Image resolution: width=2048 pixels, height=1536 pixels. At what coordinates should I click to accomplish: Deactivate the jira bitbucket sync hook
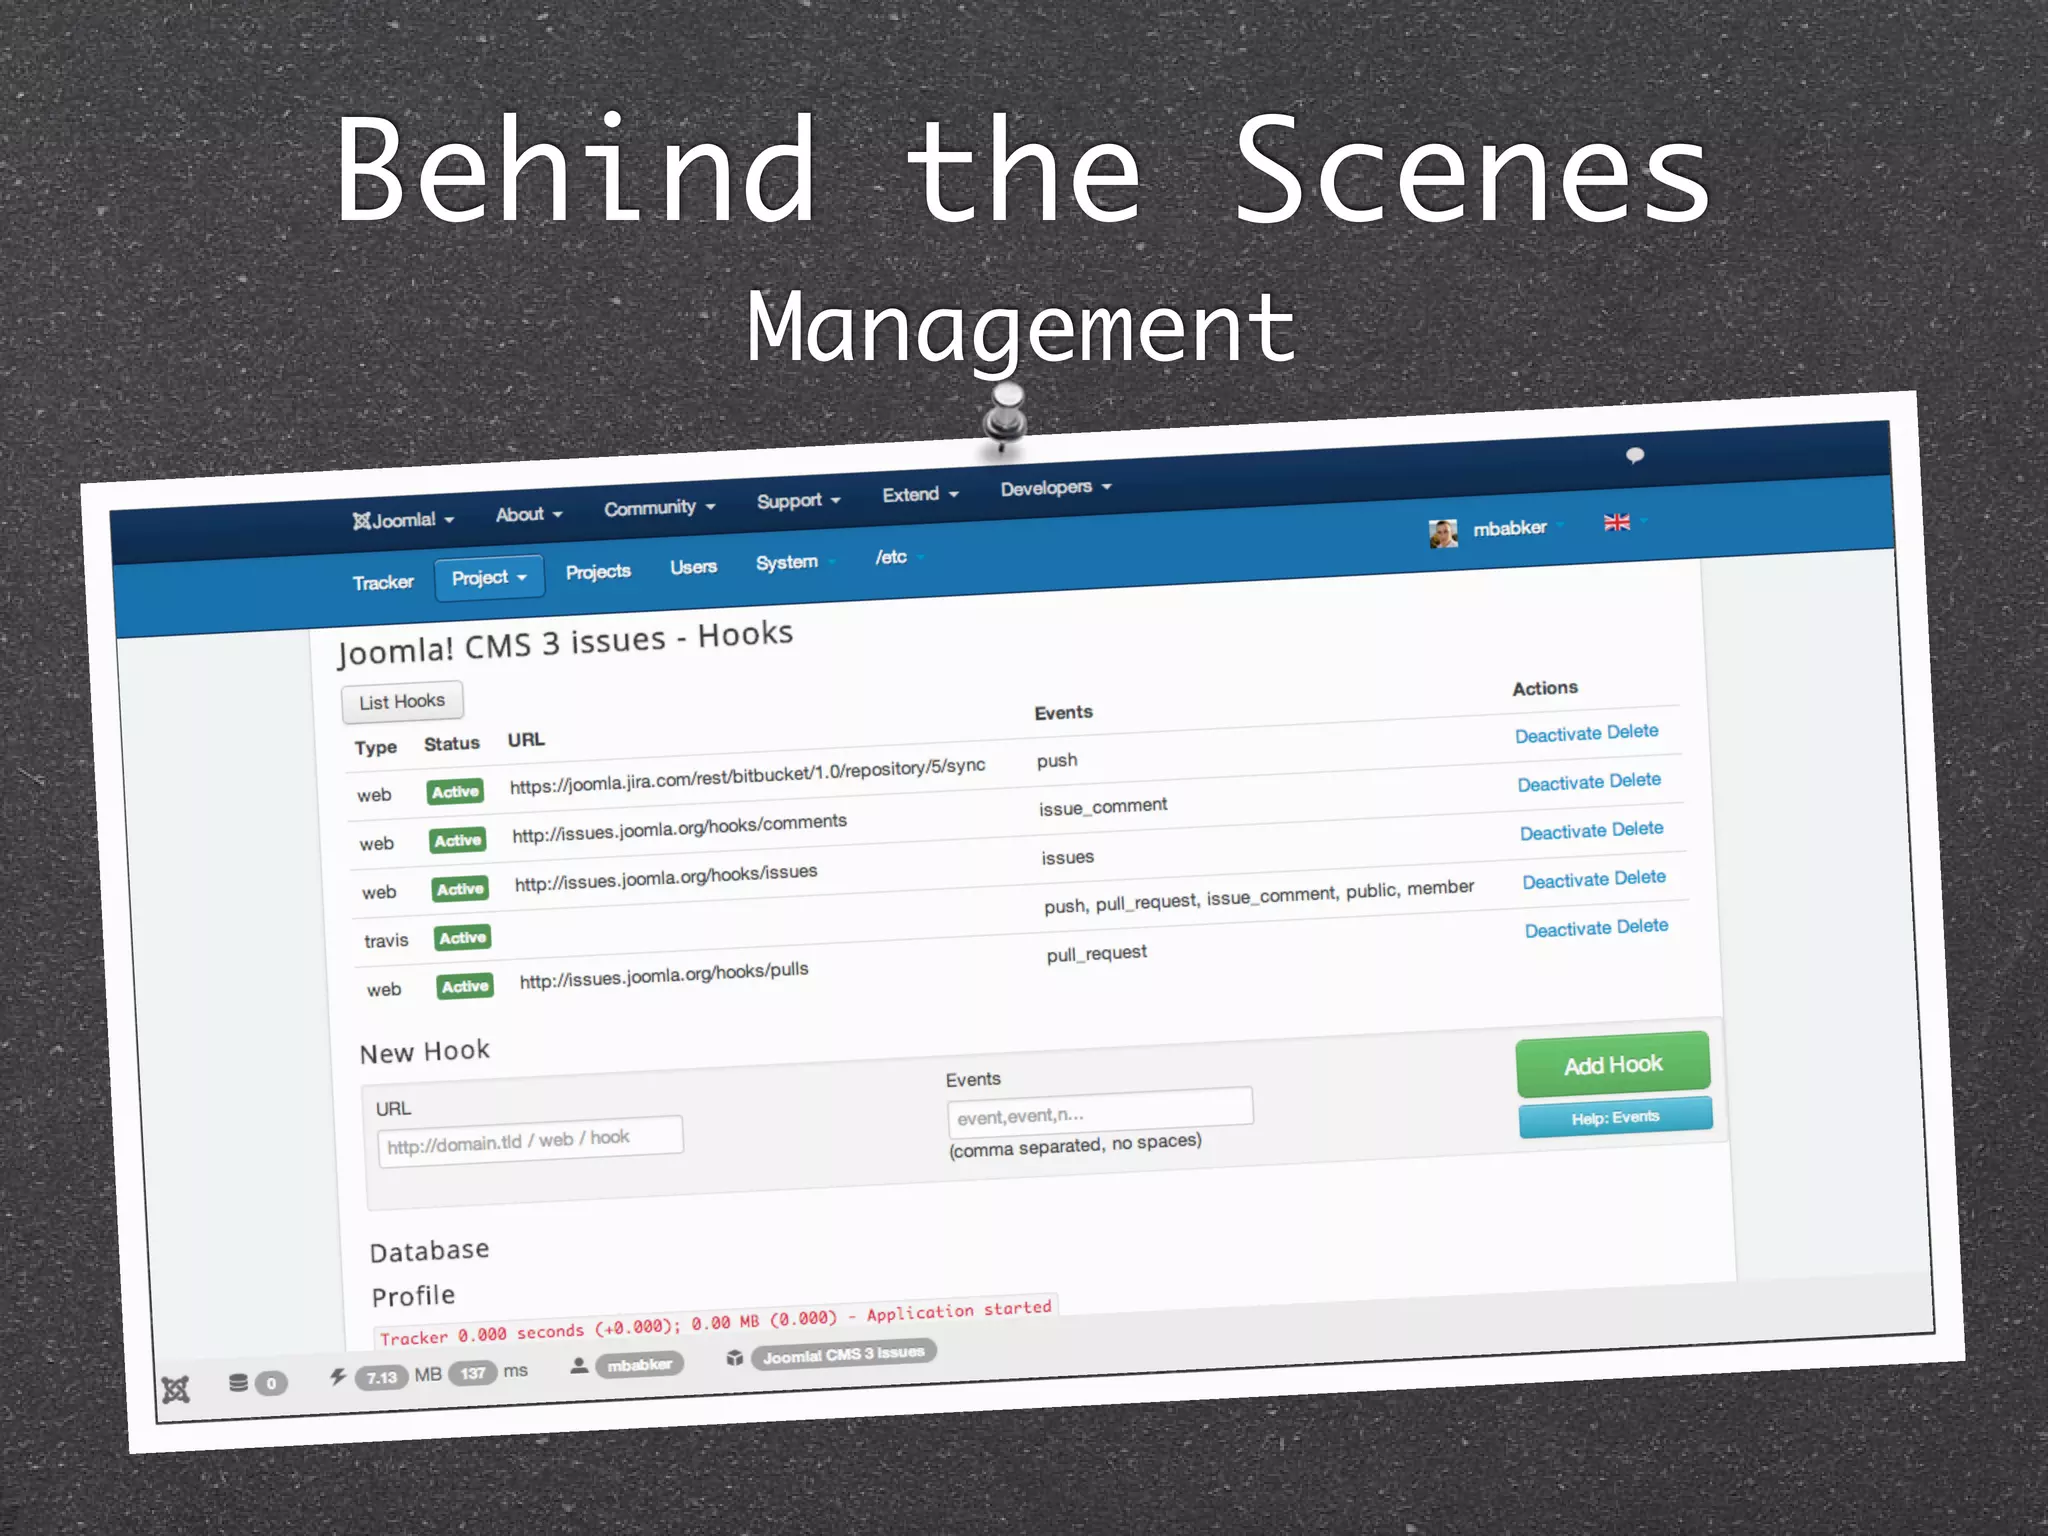[x=1558, y=735]
